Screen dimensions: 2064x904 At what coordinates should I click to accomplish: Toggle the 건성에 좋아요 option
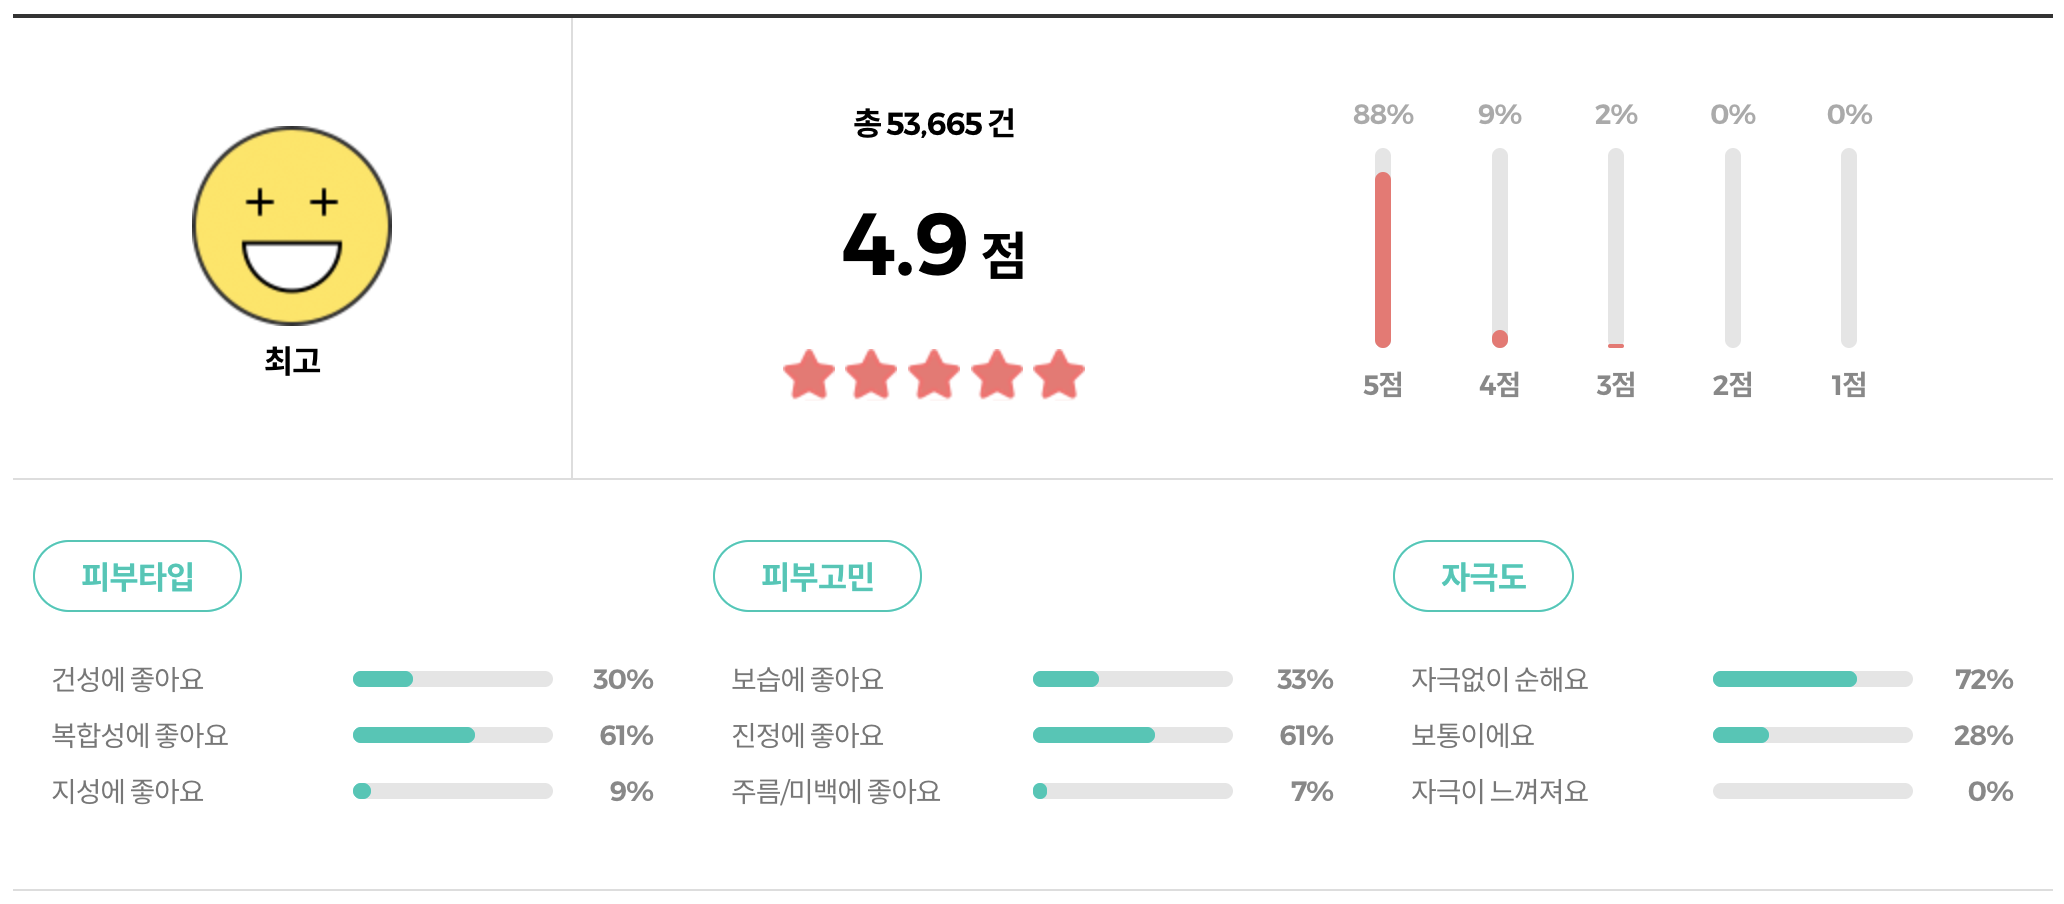click(127, 679)
